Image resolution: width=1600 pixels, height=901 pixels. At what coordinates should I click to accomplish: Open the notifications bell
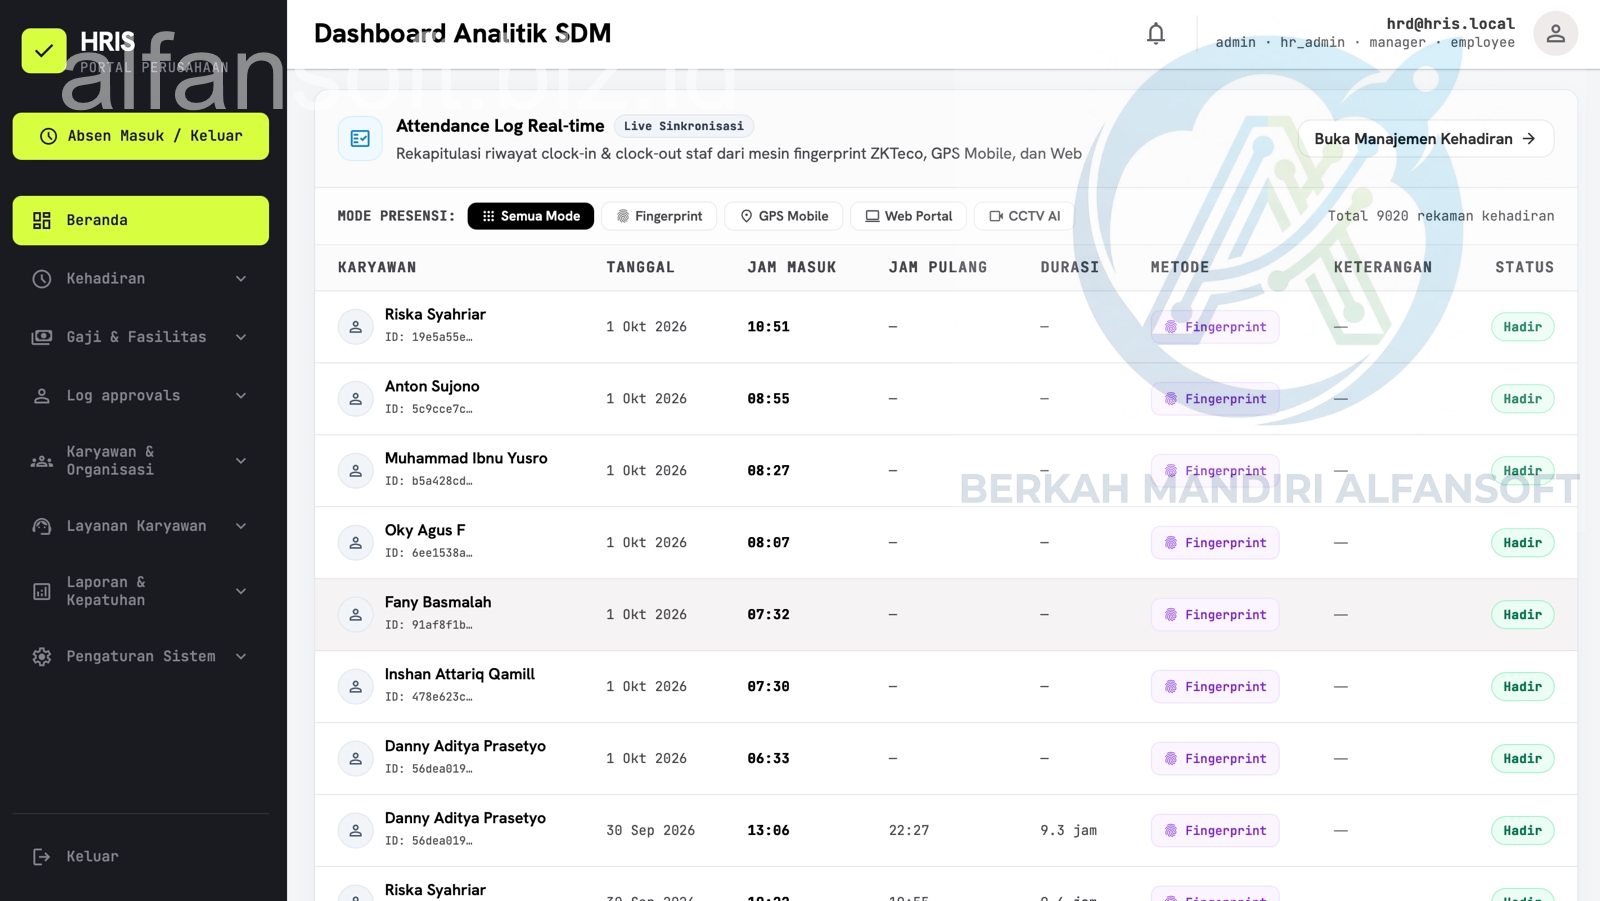point(1156,33)
